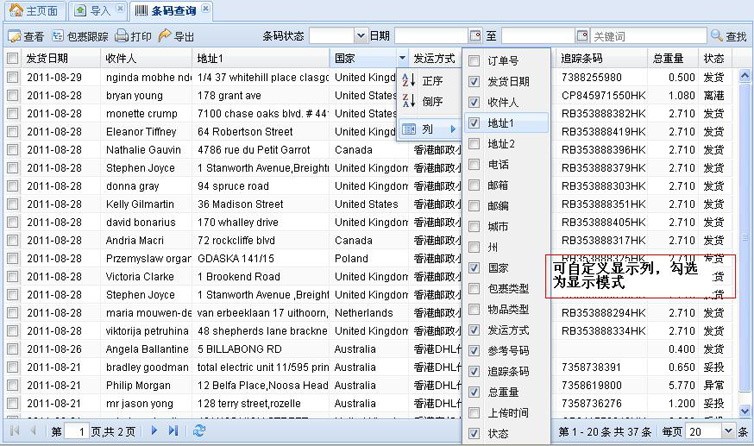
Task: Hide the 参考号码 column
Action: pos(474,351)
